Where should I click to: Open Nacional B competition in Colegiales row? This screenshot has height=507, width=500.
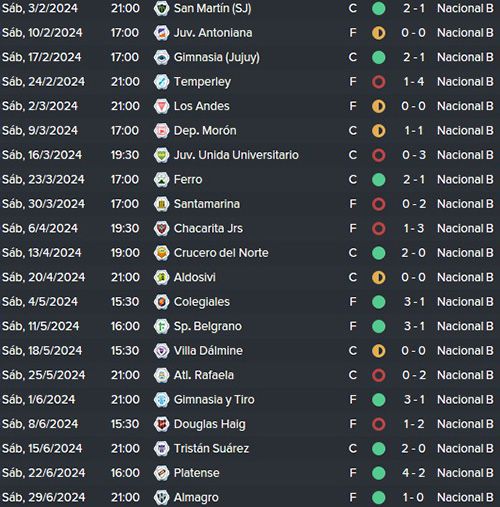465,302
